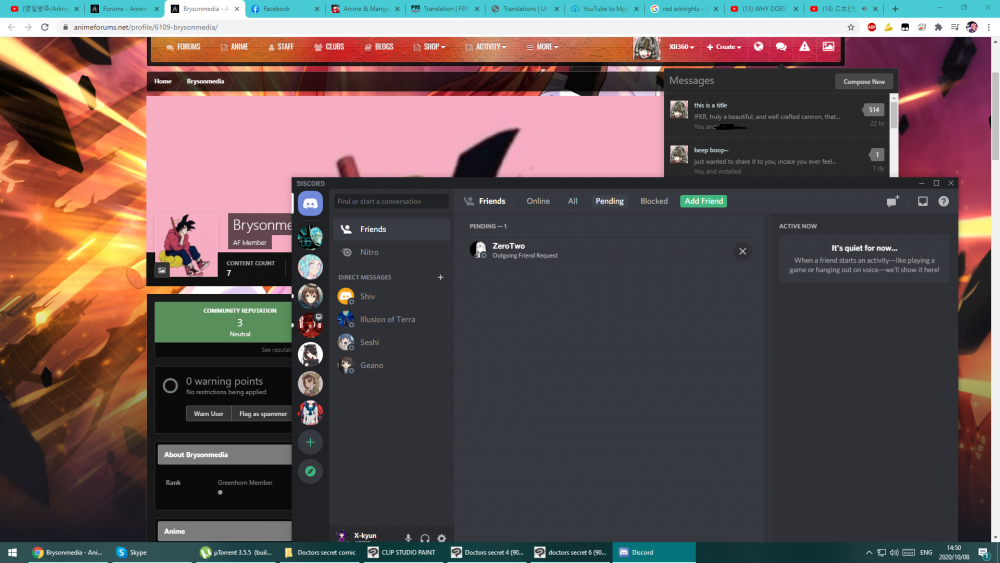Image resolution: width=1000 pixels, height=563 pixels.
Task: Open CLIP STUDIO PAINT from taskbar
Action: point(402,552)
